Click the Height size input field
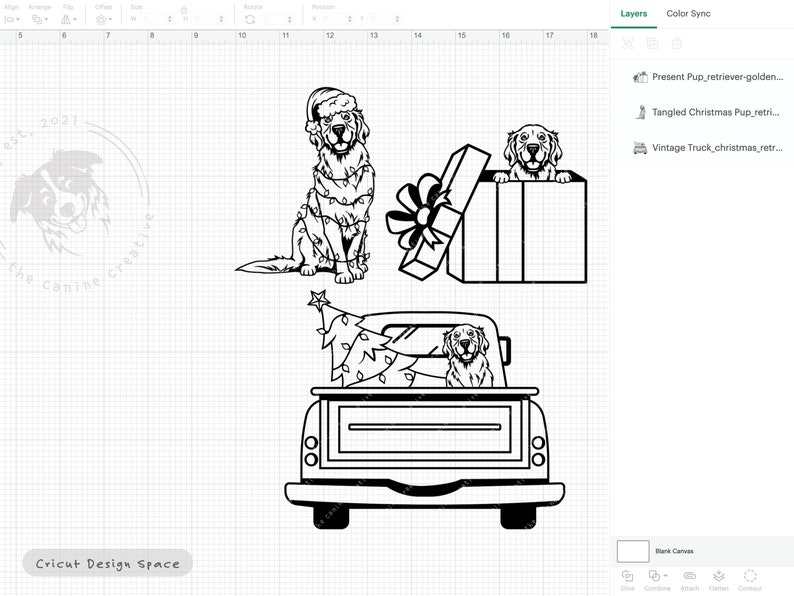 pyautogui.click(x=204, y=19)
